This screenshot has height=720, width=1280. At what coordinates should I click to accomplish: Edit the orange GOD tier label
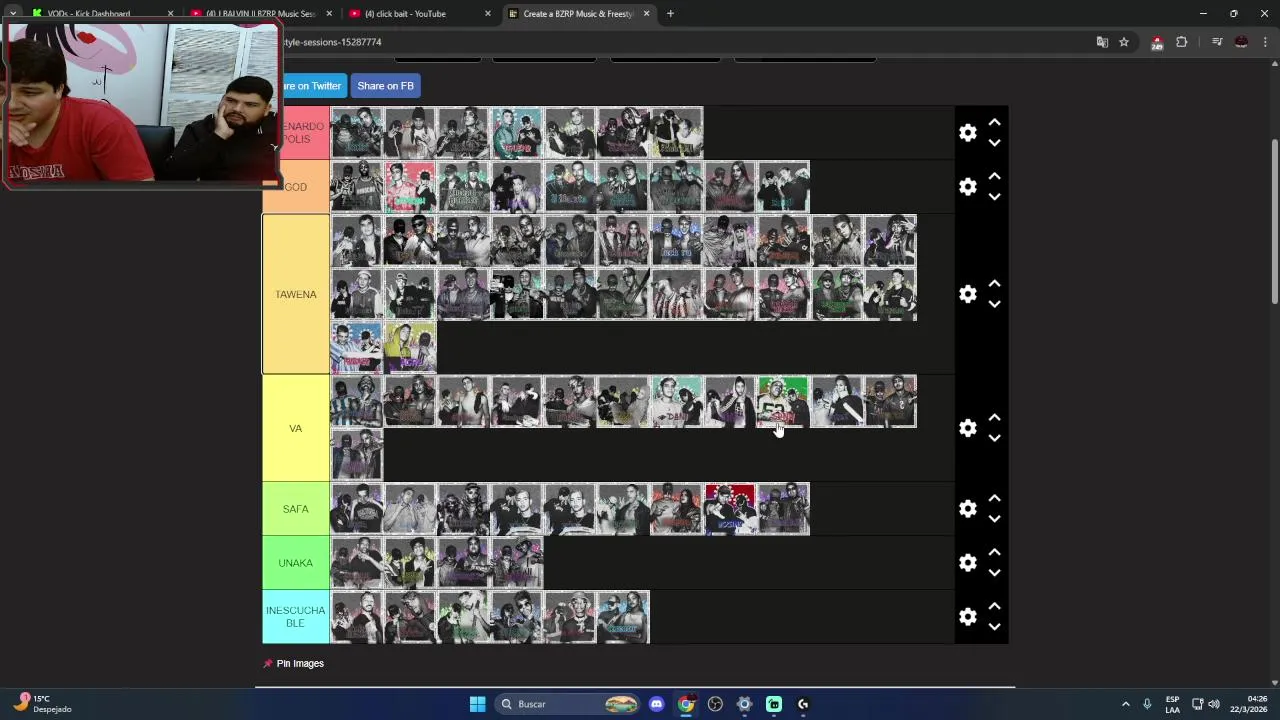296,187
